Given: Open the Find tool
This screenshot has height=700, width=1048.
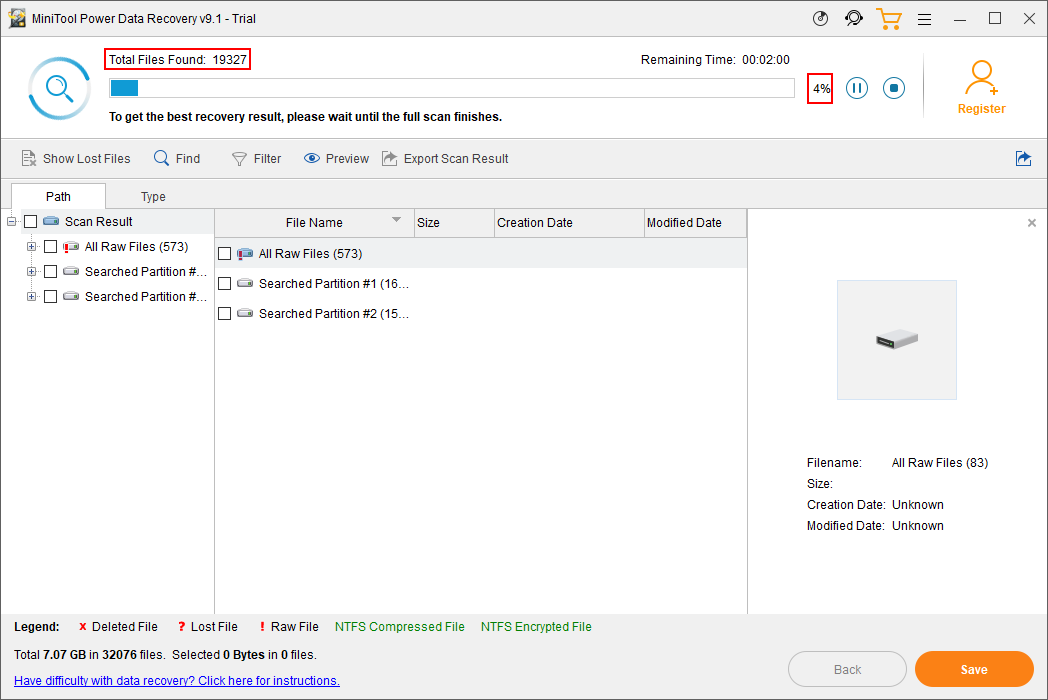Looking at the screenshot, I should click(x=177, y=158).
